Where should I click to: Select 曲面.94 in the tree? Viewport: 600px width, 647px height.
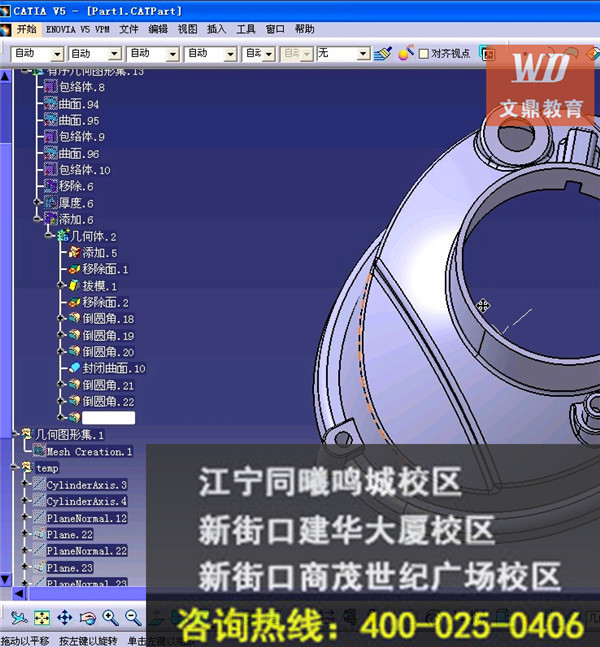click(79, 104)
